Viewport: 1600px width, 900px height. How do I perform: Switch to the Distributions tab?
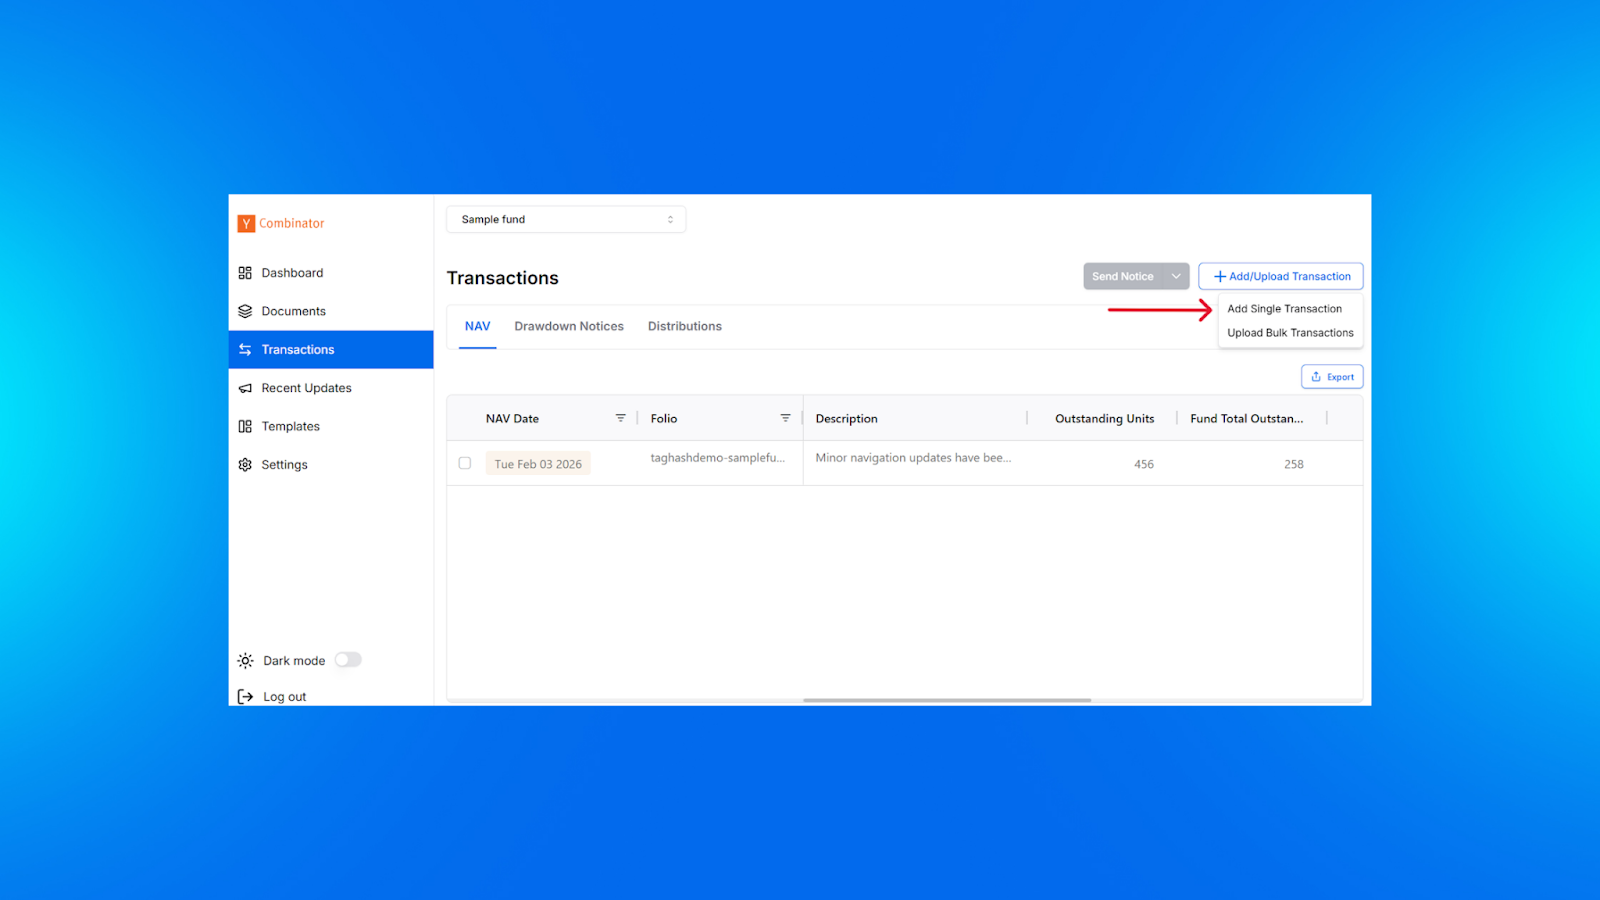coord(684,327)
